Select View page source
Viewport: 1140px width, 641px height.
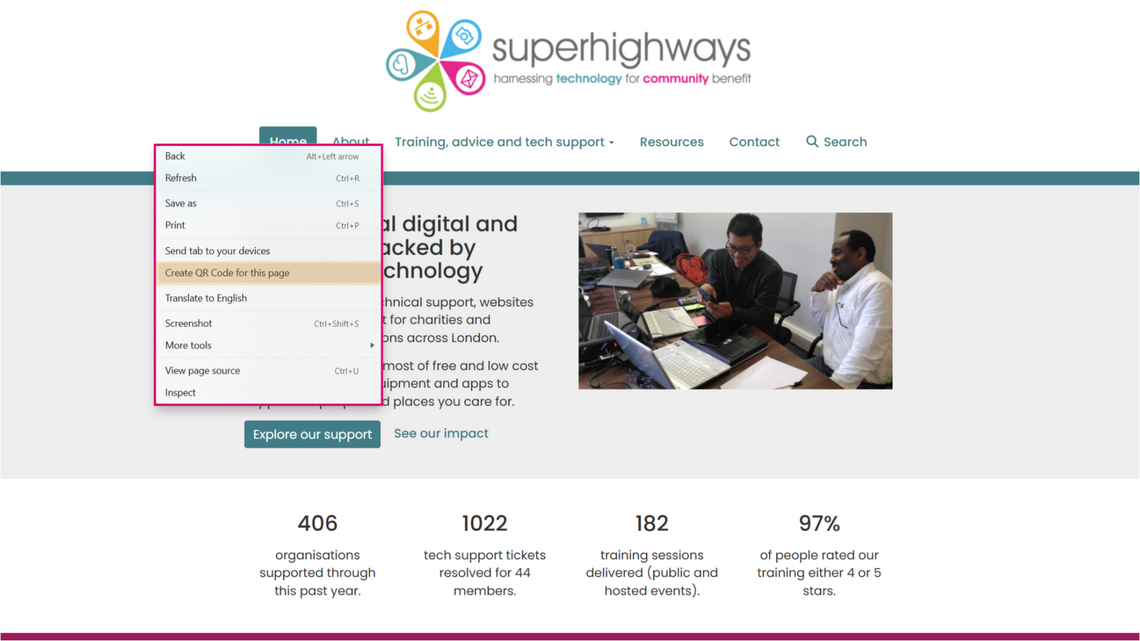(x=203, y=371)
